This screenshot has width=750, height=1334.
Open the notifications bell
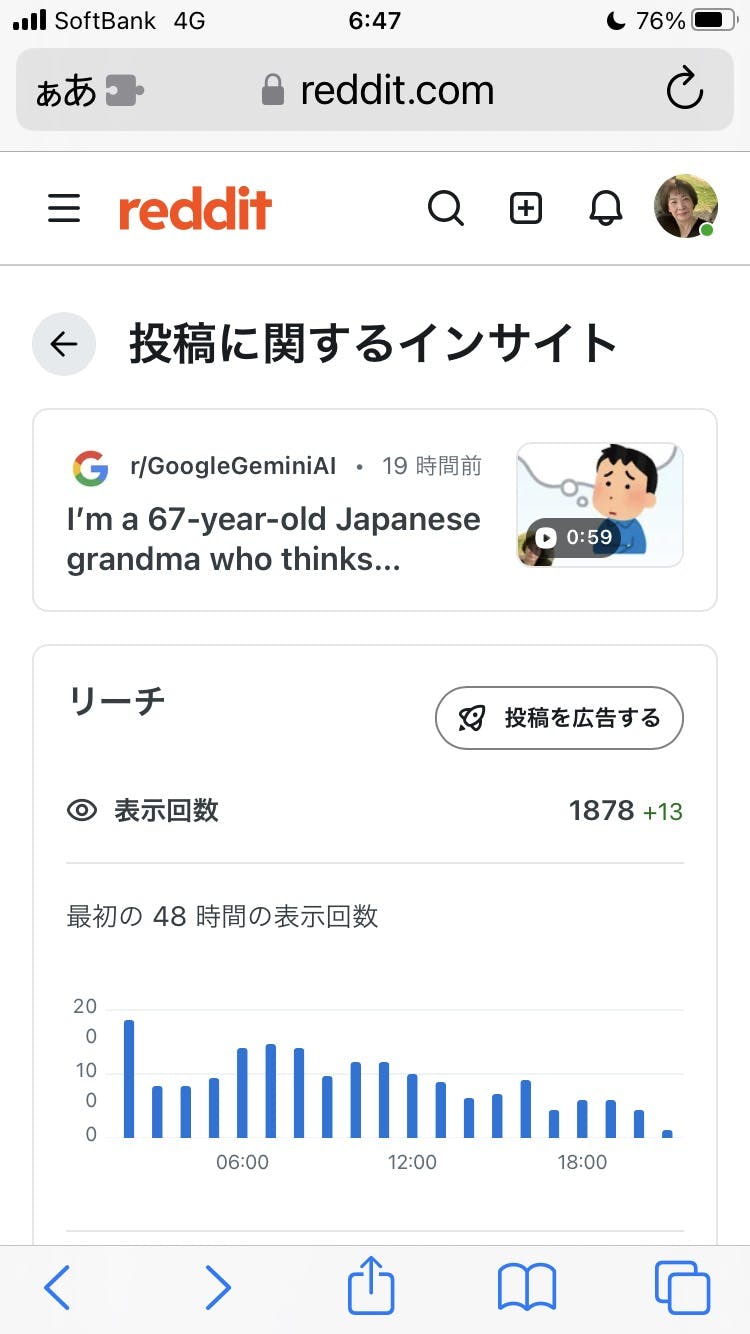pyautogui.click(x=605, y=208)
